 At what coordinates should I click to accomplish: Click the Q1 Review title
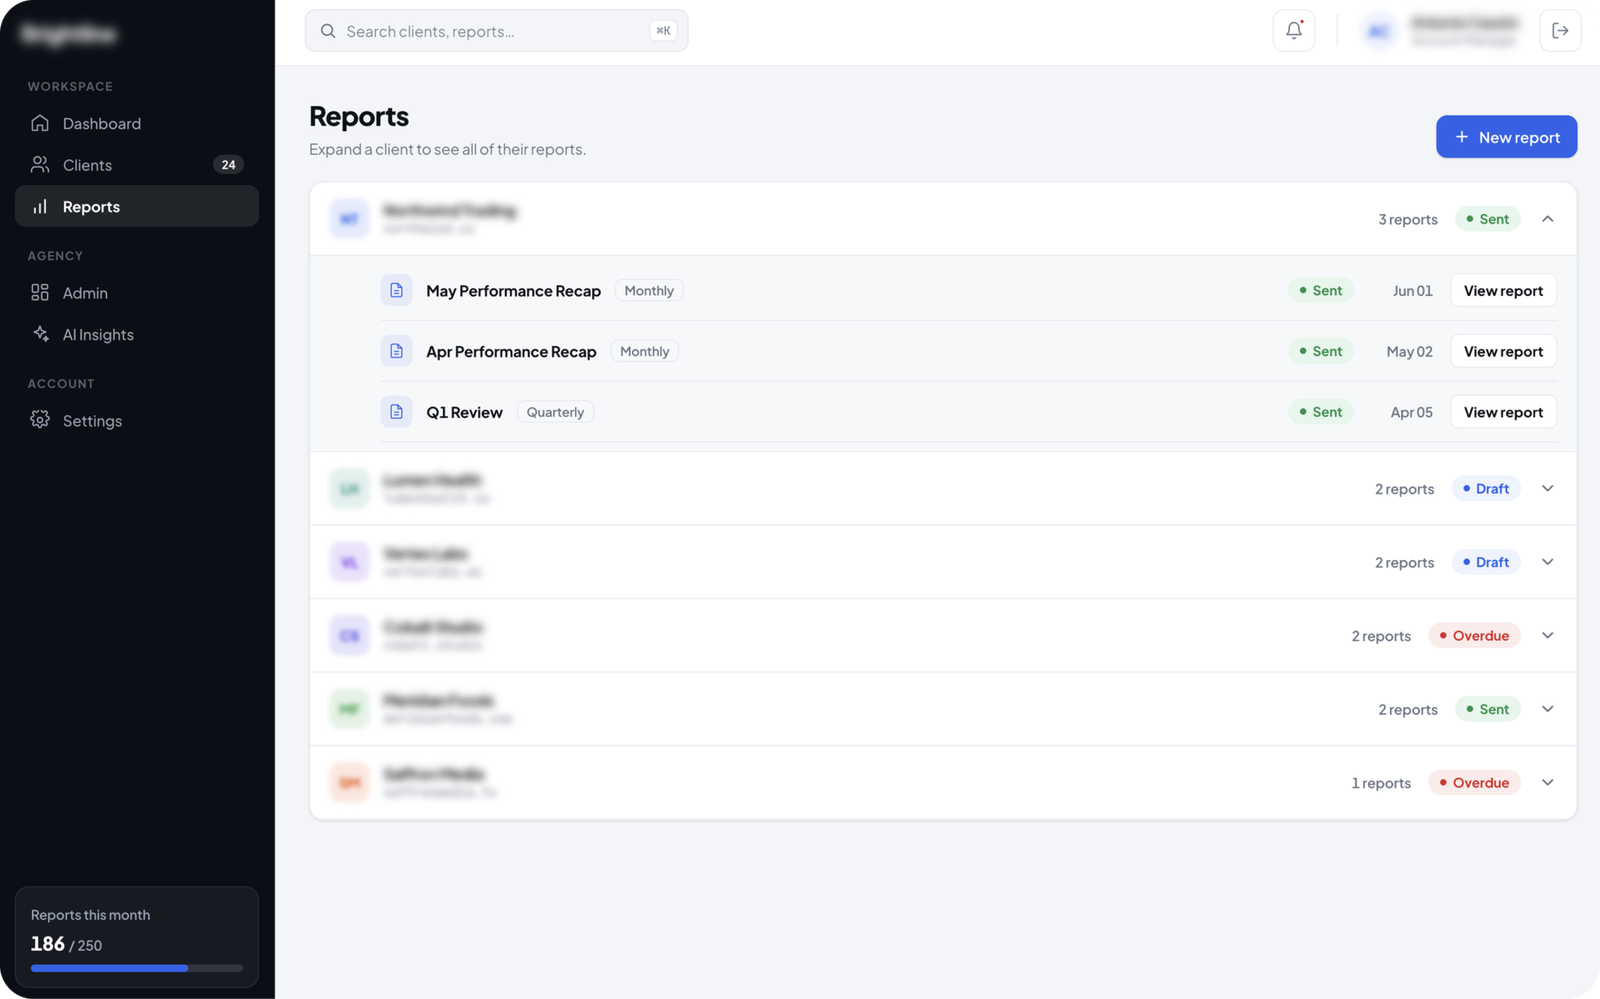(x=464, y=412)
